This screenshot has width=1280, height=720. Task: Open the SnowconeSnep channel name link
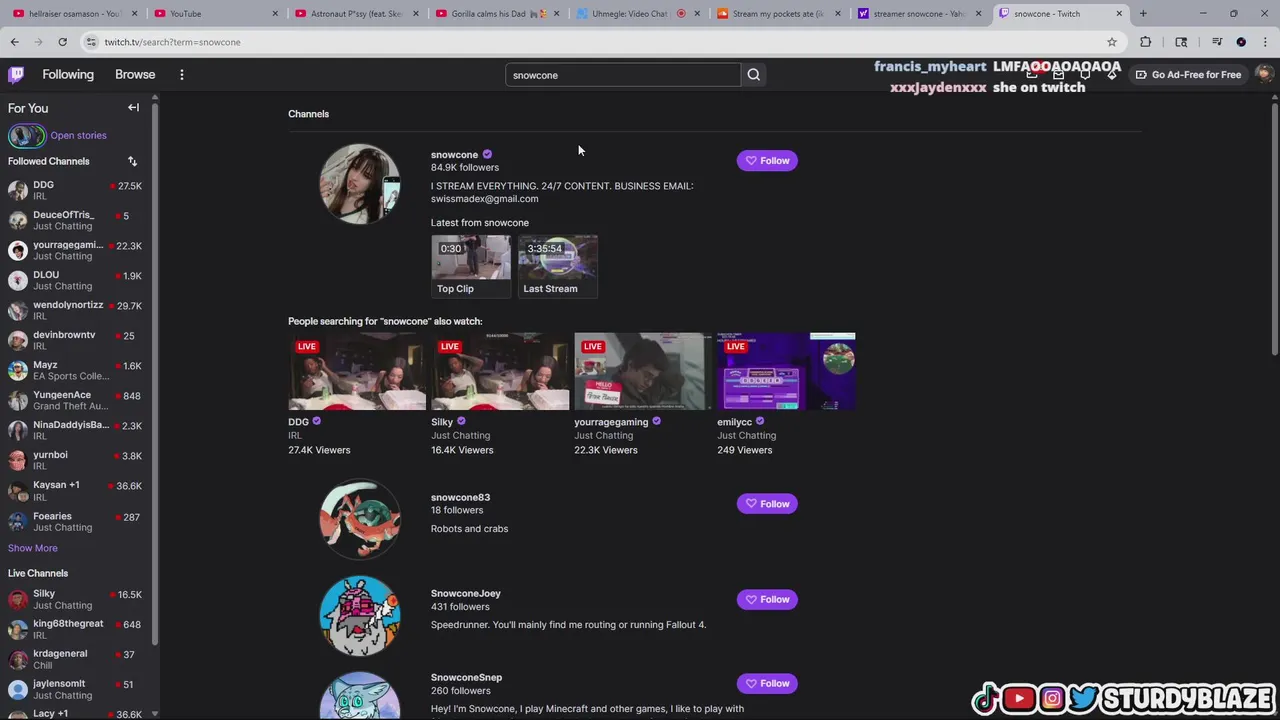[x=466, y=677]
